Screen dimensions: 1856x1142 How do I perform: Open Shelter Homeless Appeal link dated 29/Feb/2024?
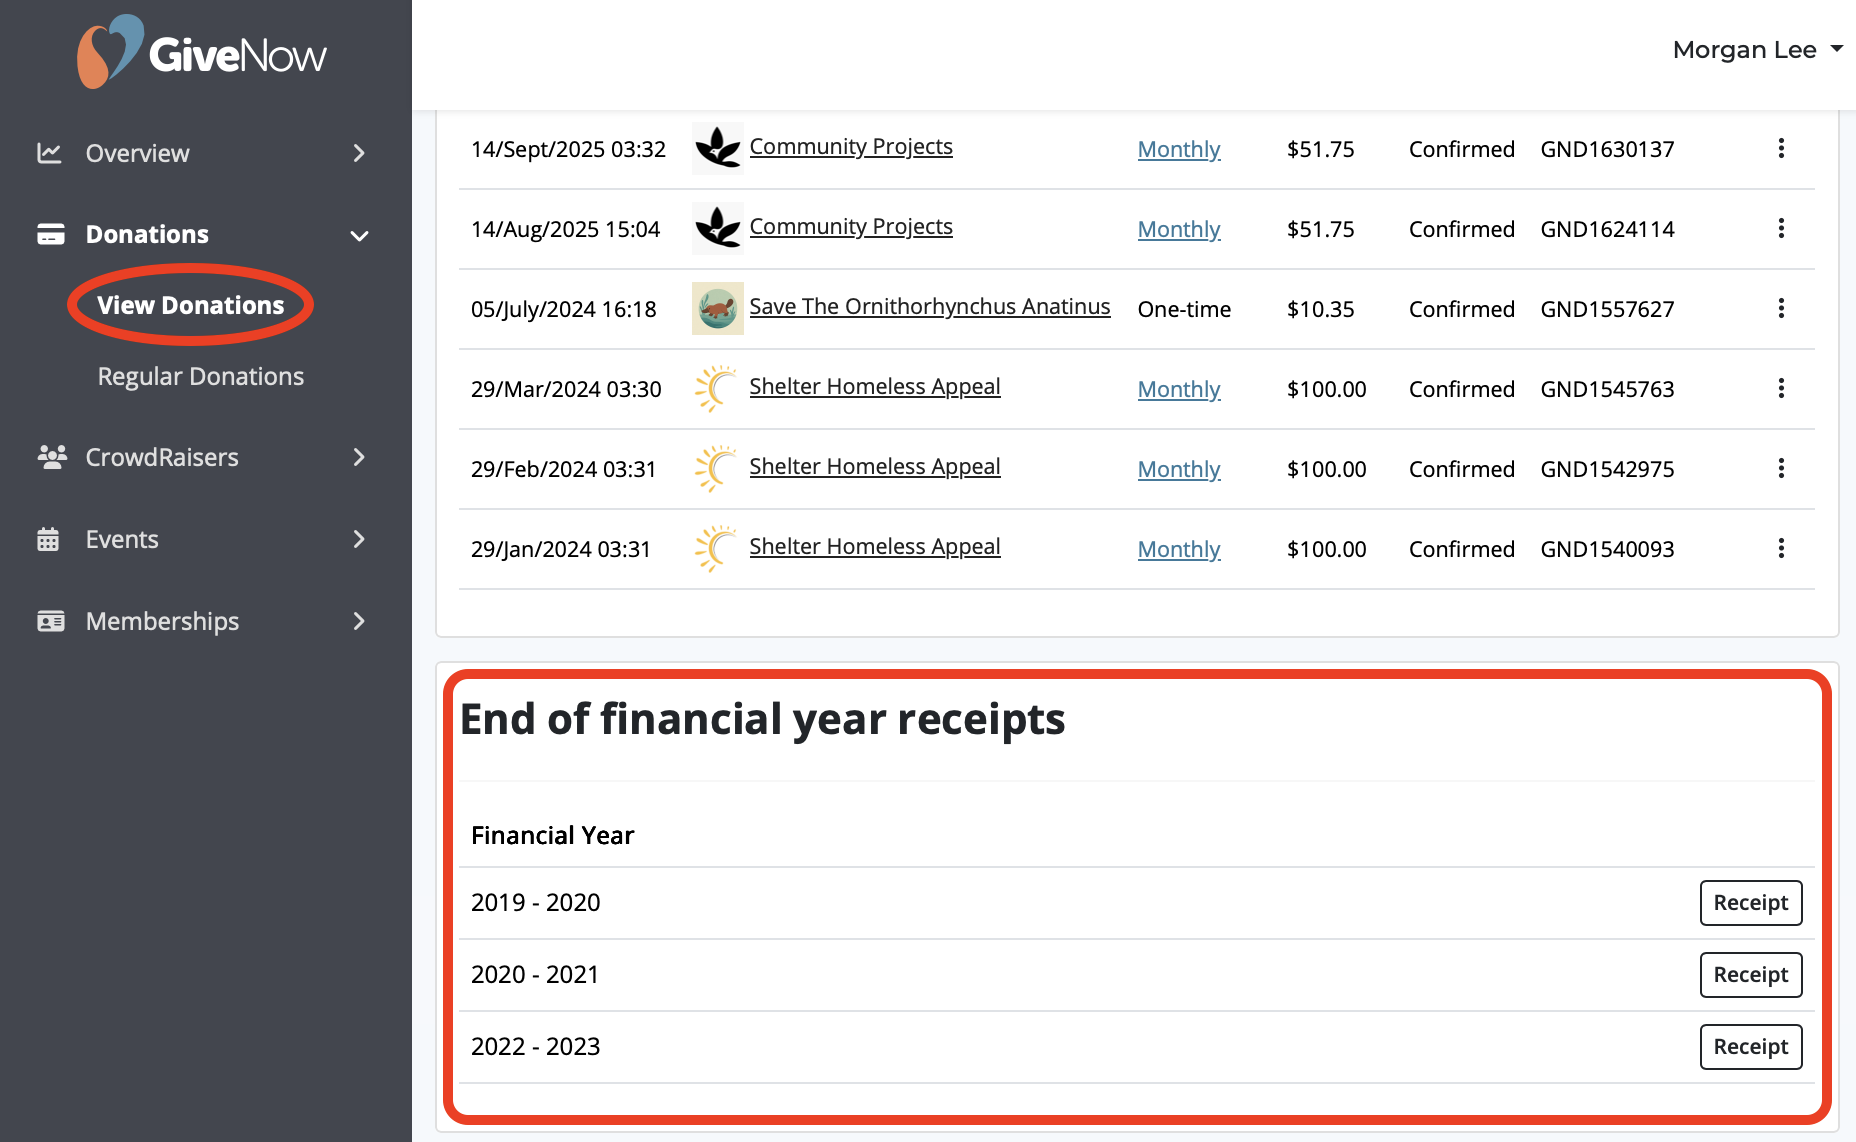click(x=875, y=466)
